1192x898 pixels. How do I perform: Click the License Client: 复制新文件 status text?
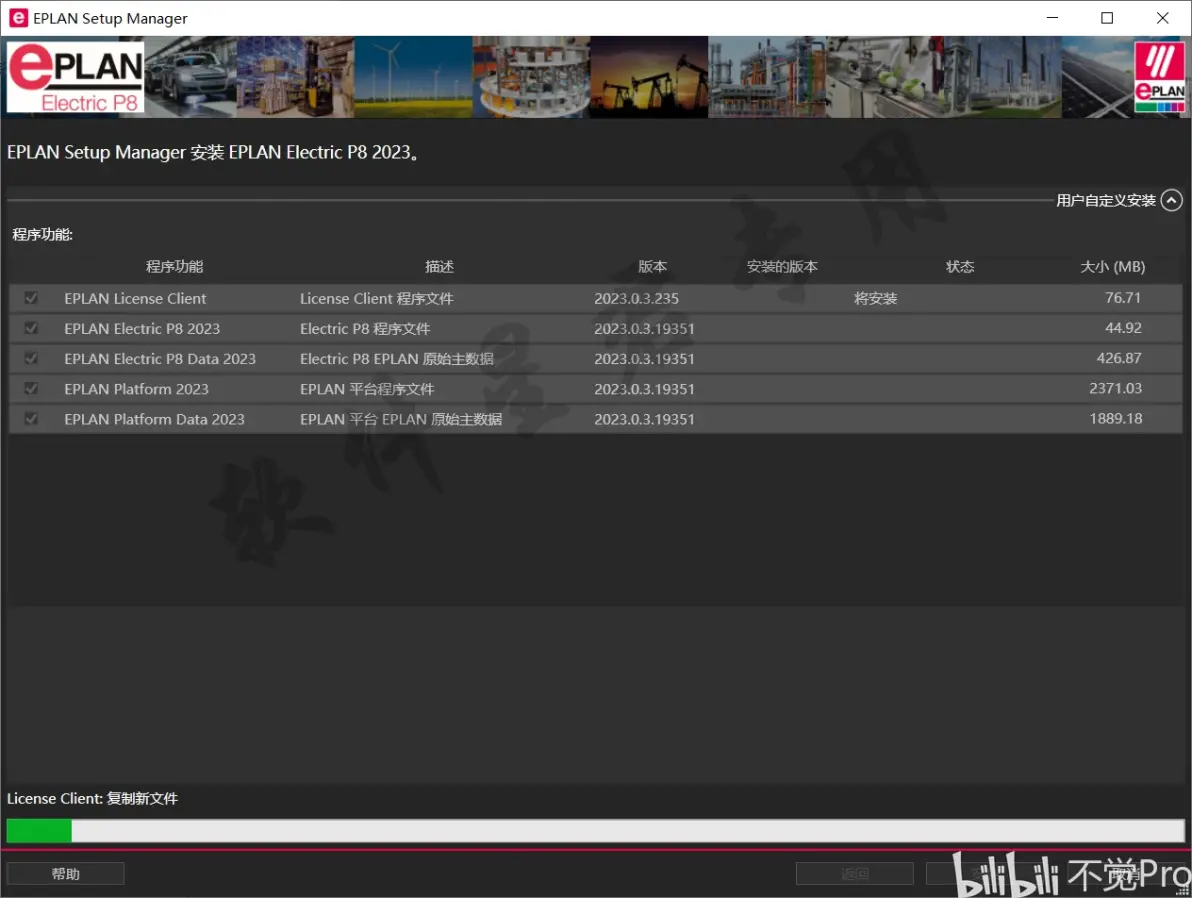[x=92, y=798]
